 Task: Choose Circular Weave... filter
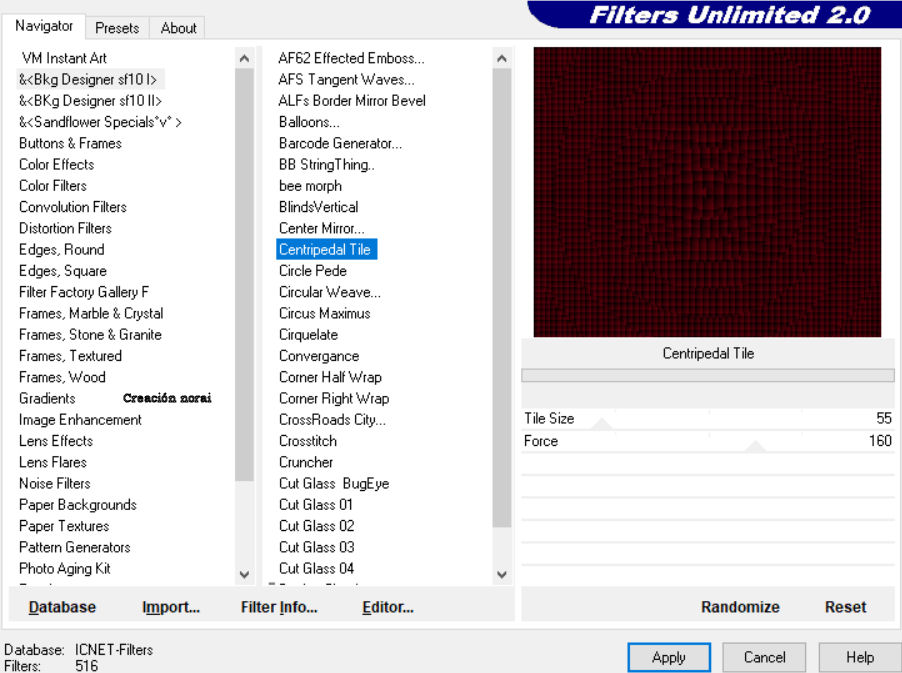click(330, 292)
